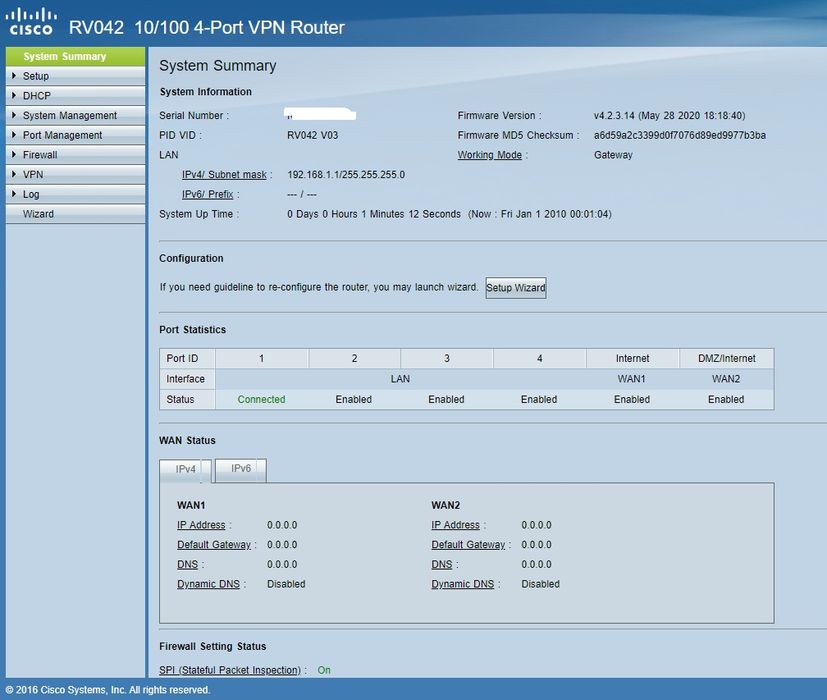The height and width of the screenshot is (700, 827).
Task: Expand the Firewall arrow
Action: [14, 154]
